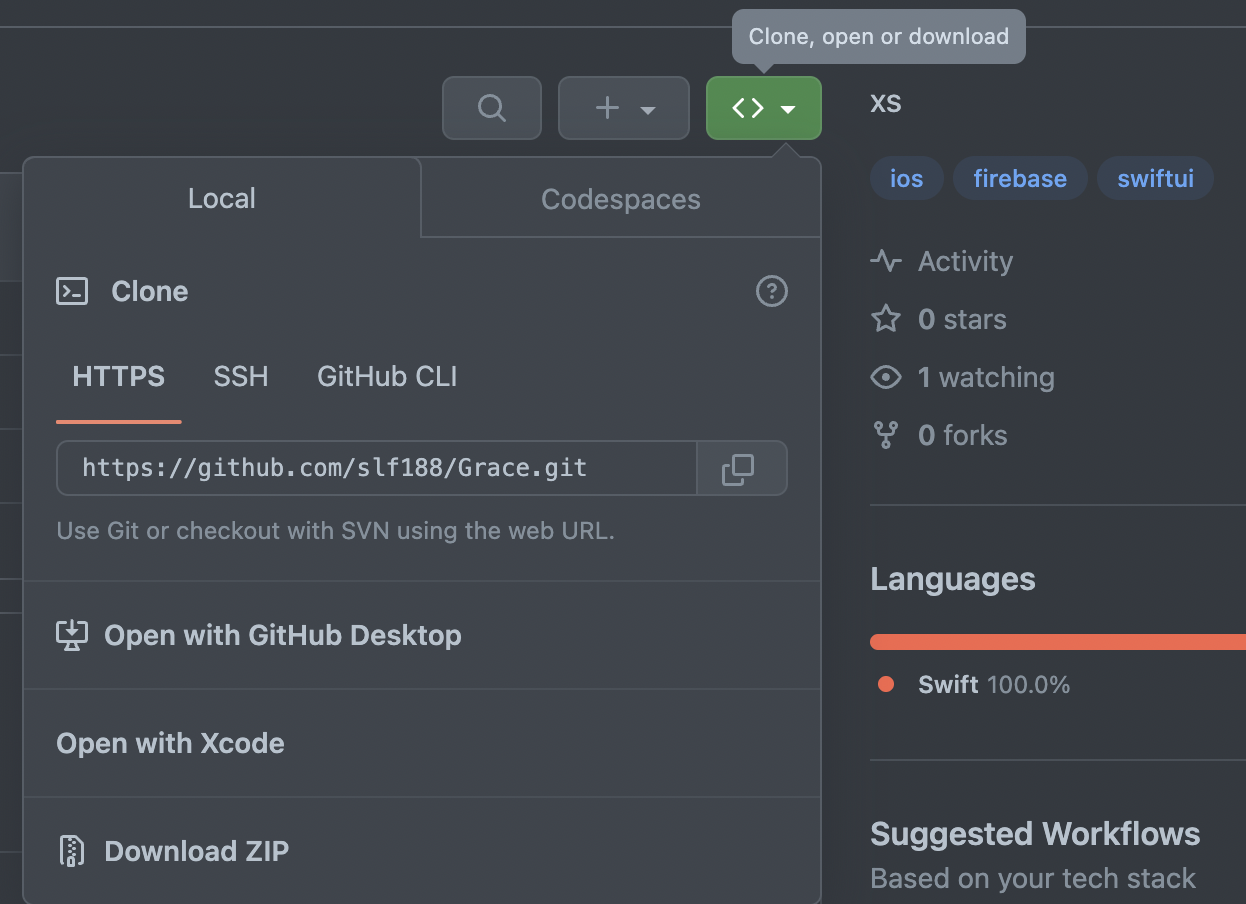This screenshot has width=1246, height=904.
Task: Click the fork icon next to forks
Action: click(886, 435)
